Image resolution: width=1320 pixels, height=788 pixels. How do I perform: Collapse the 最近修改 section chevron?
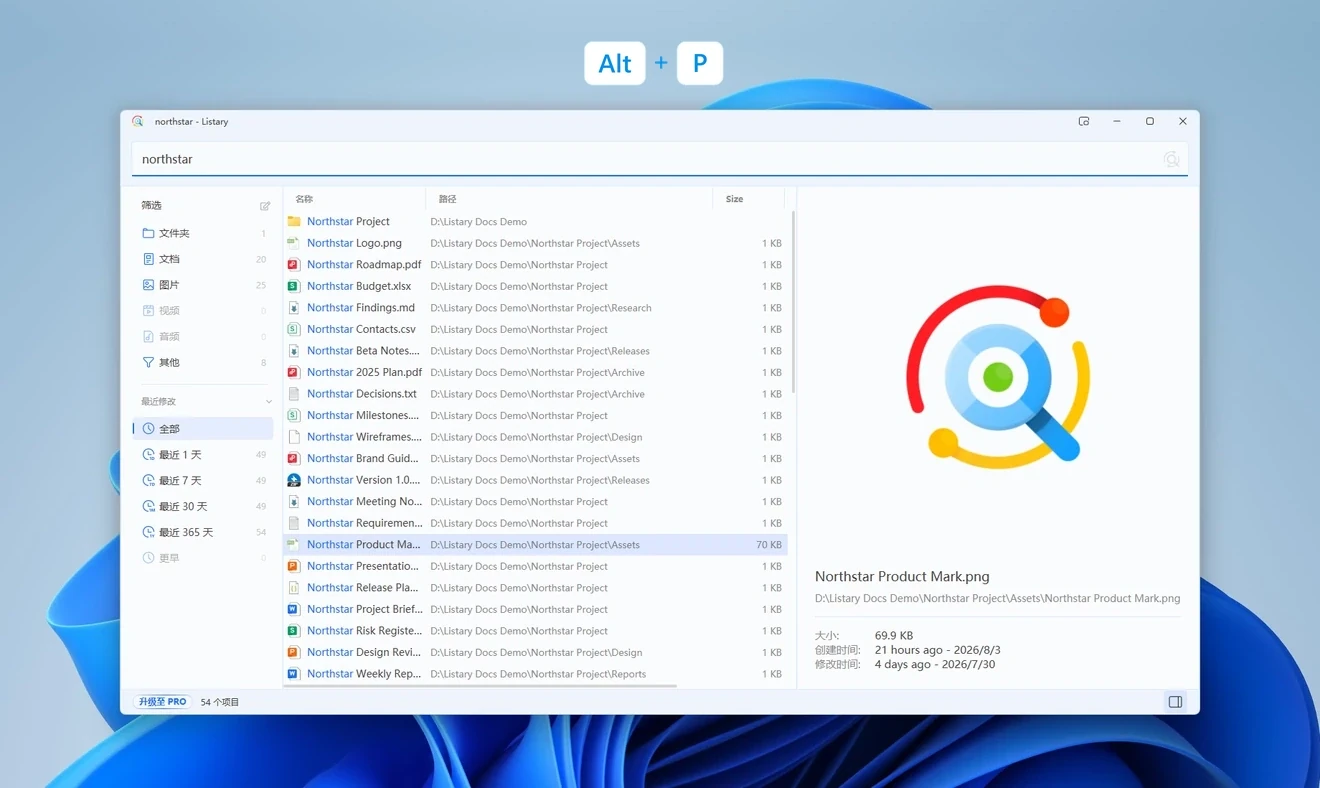click(x=268, y=402)
